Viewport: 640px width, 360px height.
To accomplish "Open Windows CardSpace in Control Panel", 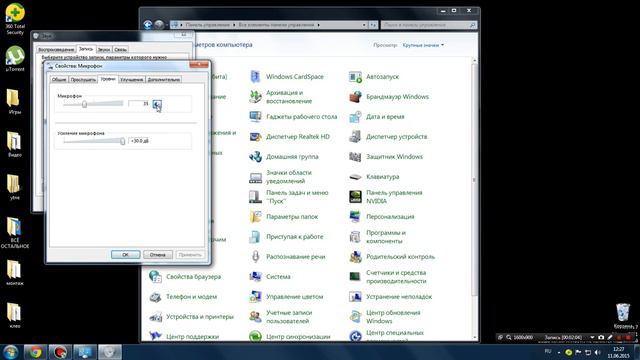I will click(x=287, y=77).
